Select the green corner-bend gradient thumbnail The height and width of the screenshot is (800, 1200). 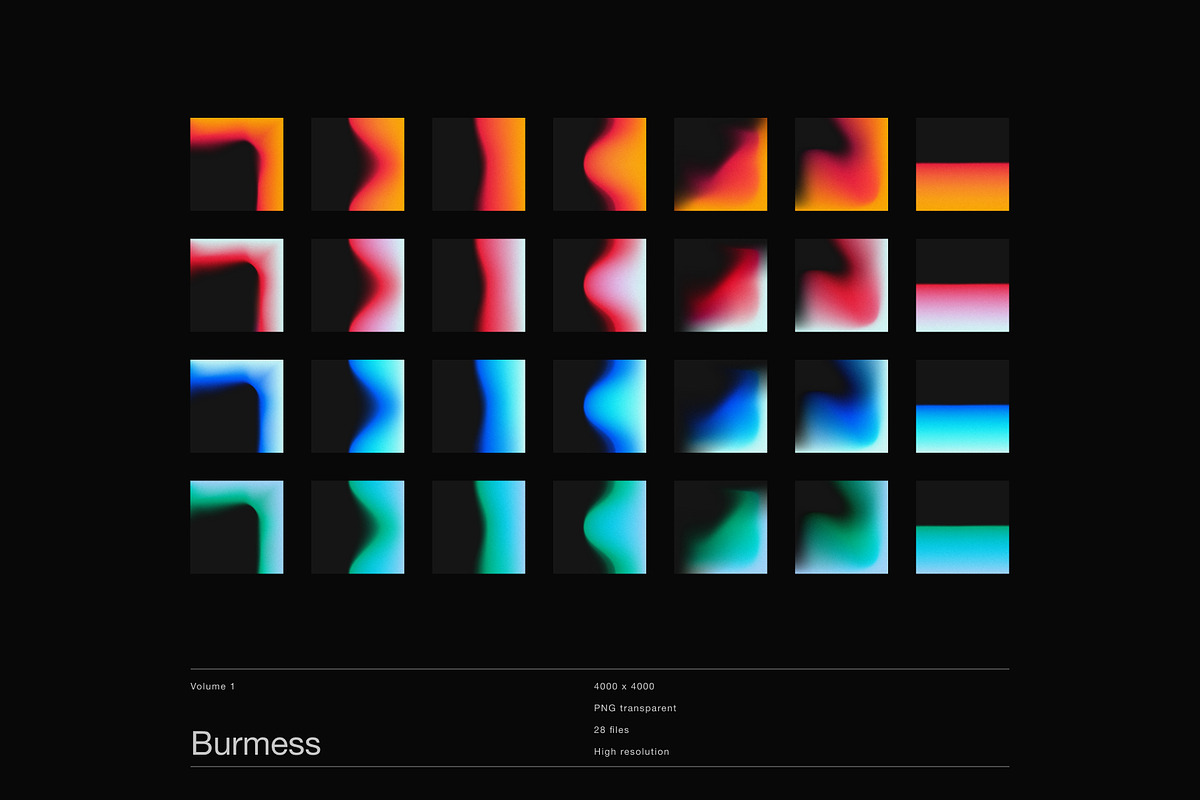click(x=237, y=527)
